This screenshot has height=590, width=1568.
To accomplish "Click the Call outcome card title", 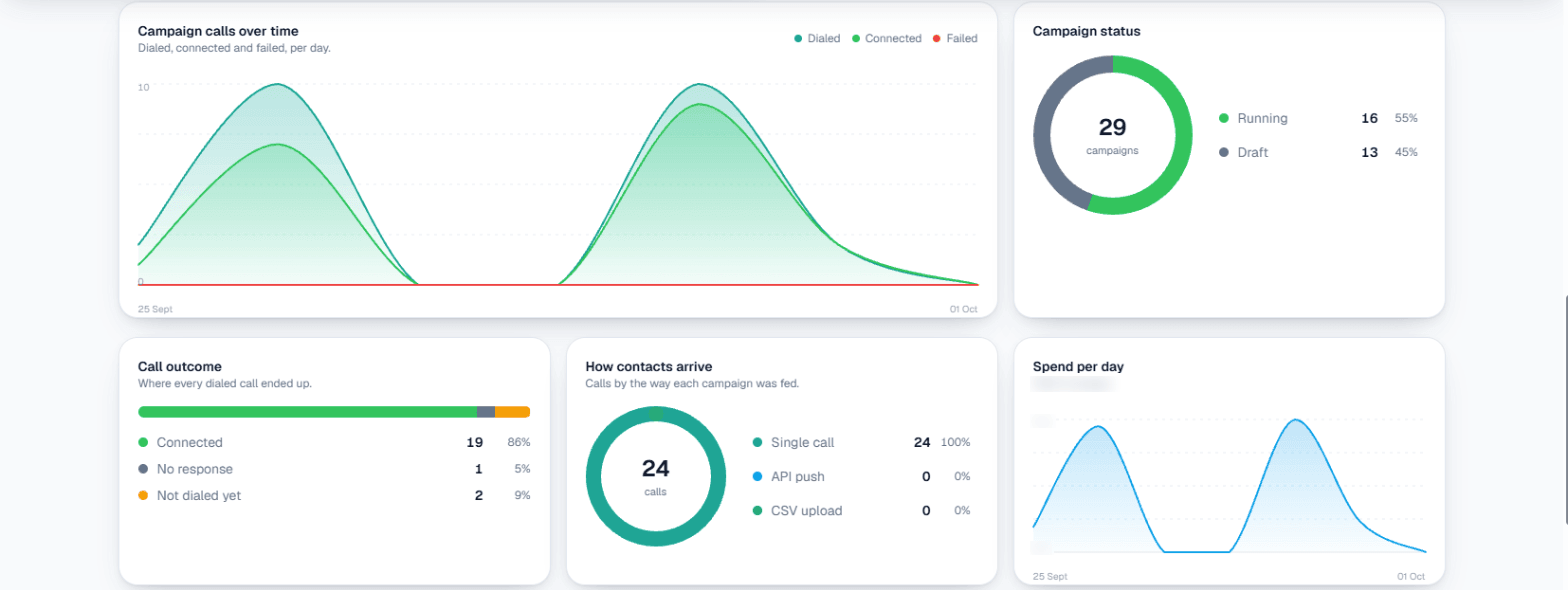I will 180,367.
